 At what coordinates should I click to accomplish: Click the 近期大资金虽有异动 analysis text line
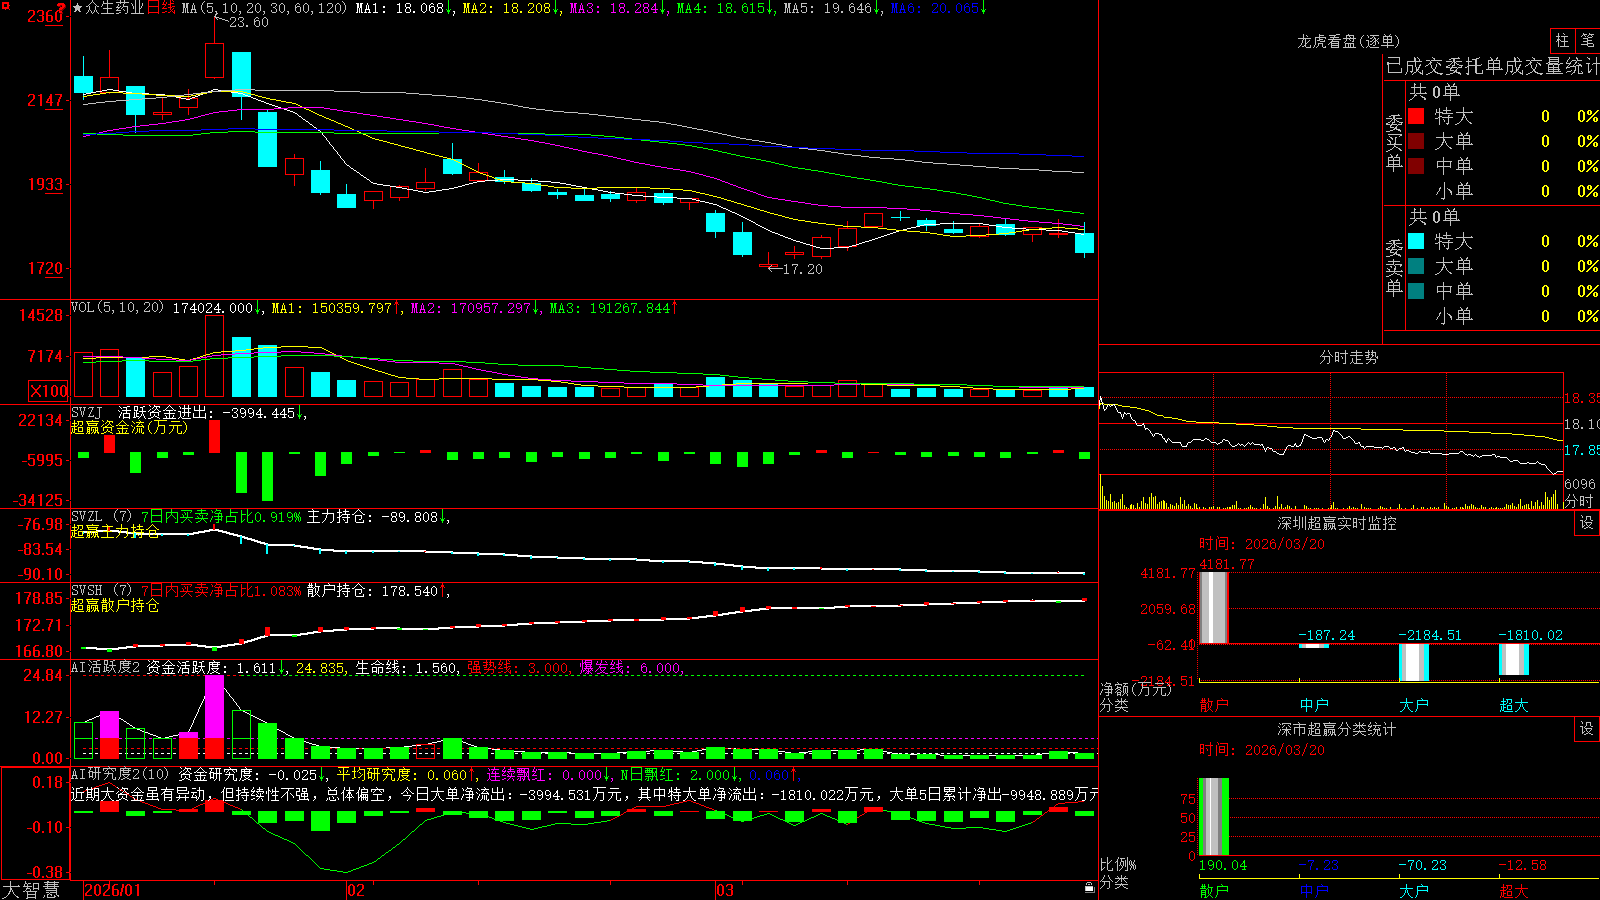[584, 794]
